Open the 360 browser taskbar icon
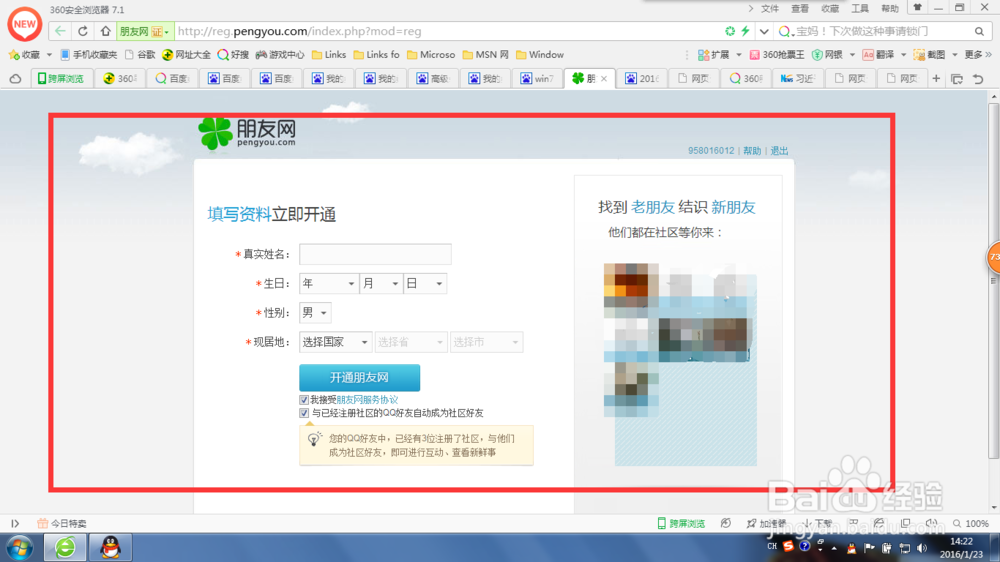The width and height of the screenshot is (1000, 562). [65, 547]
